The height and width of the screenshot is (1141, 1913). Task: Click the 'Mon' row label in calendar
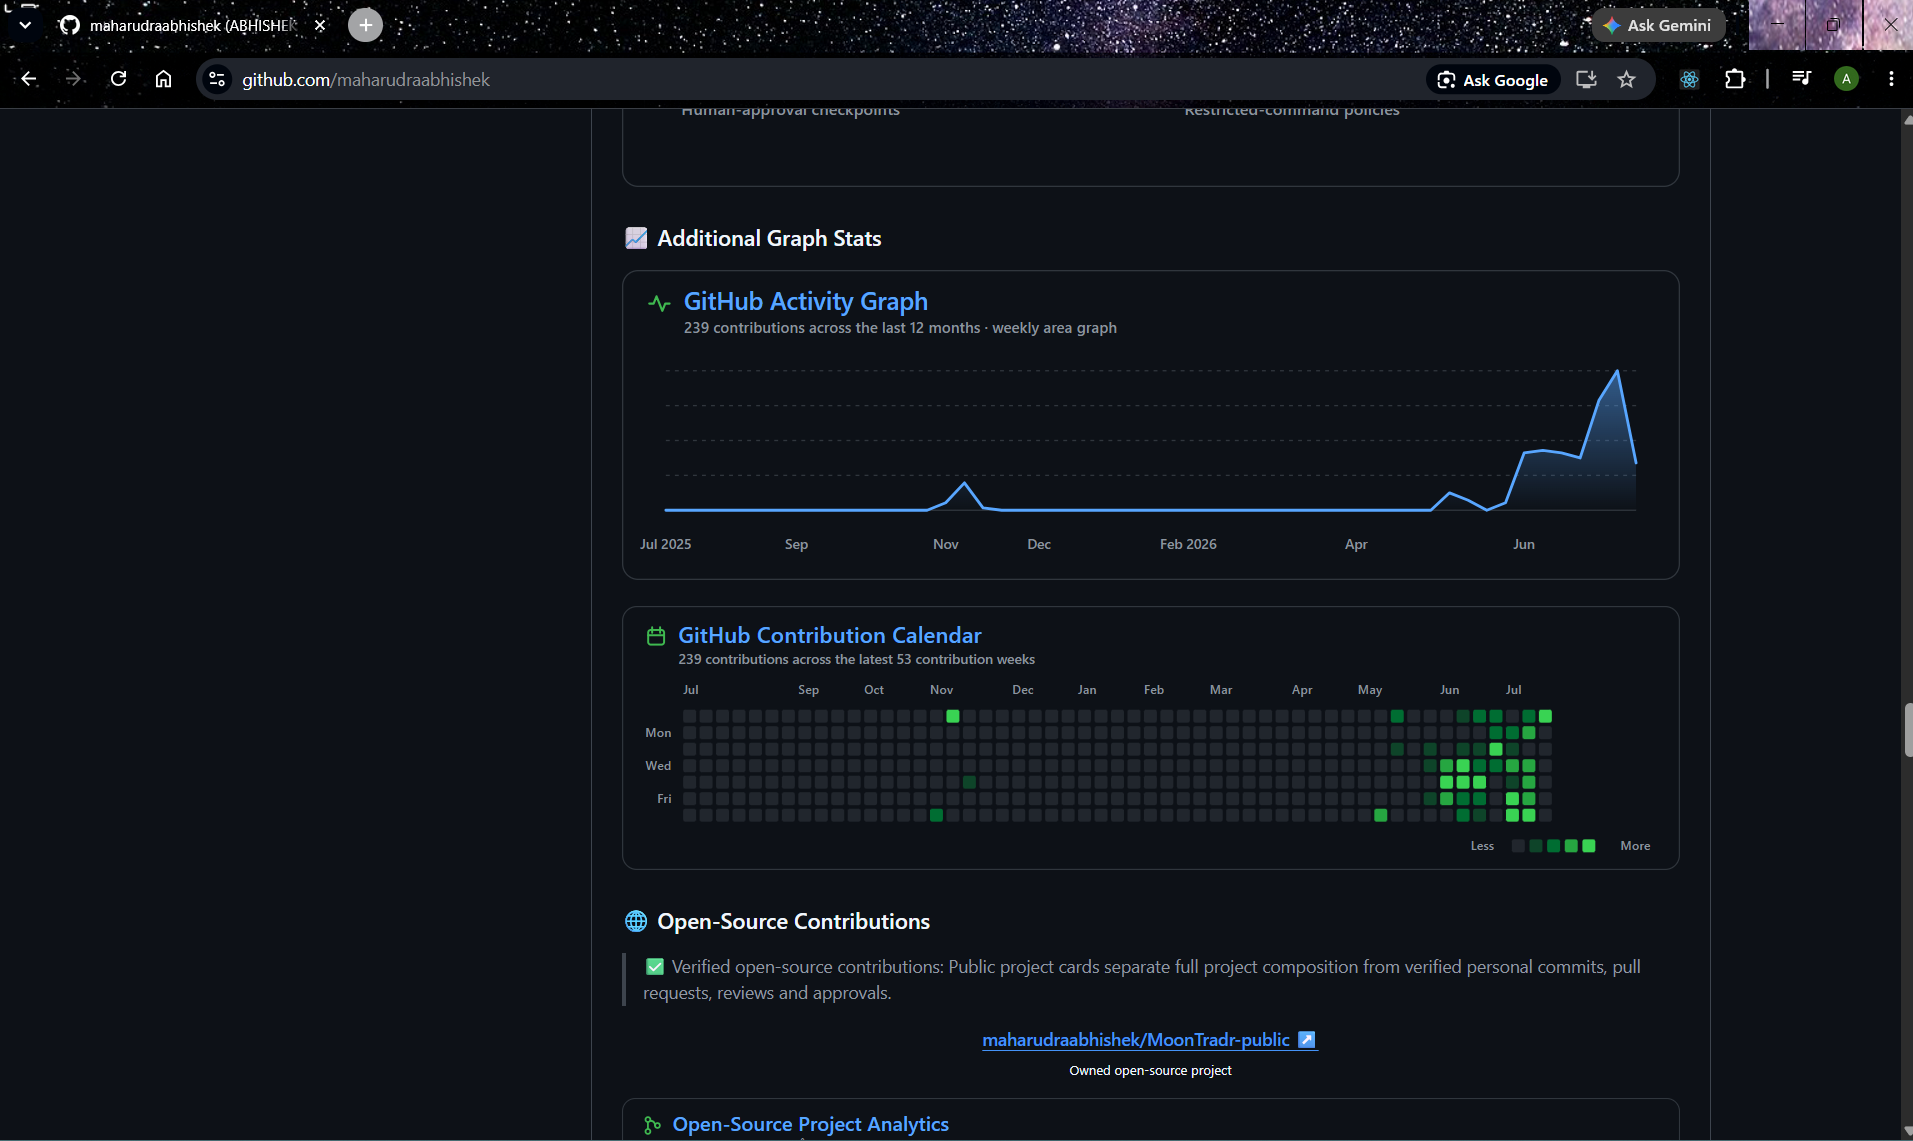pyautogui.click(x=658, y=733)
